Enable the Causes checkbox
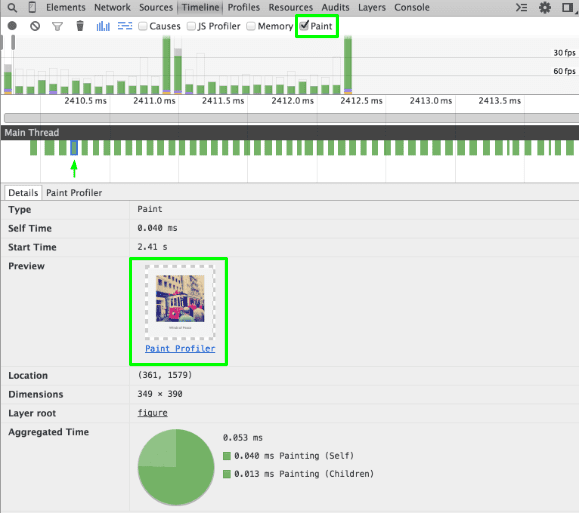Screen dimensions: 579x513 tap(143, 26)
